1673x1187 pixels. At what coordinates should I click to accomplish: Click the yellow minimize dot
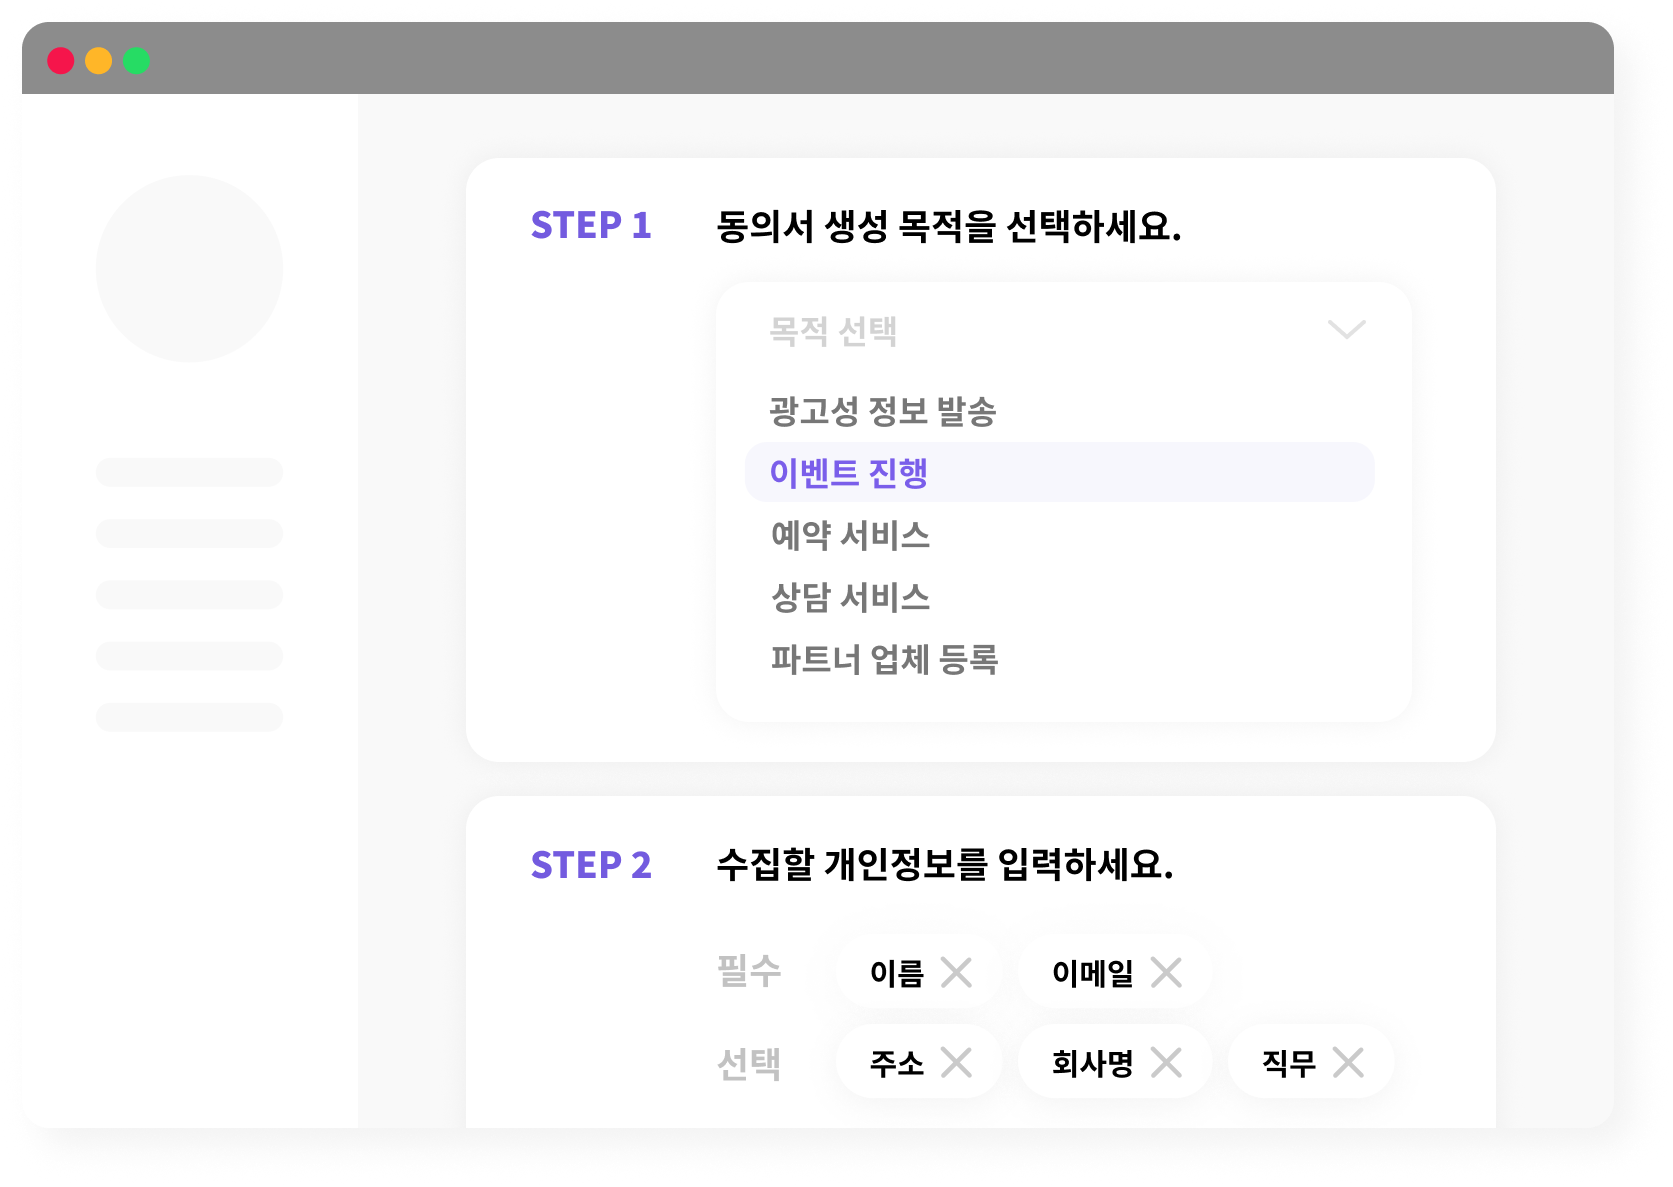(x=99, y=61)
